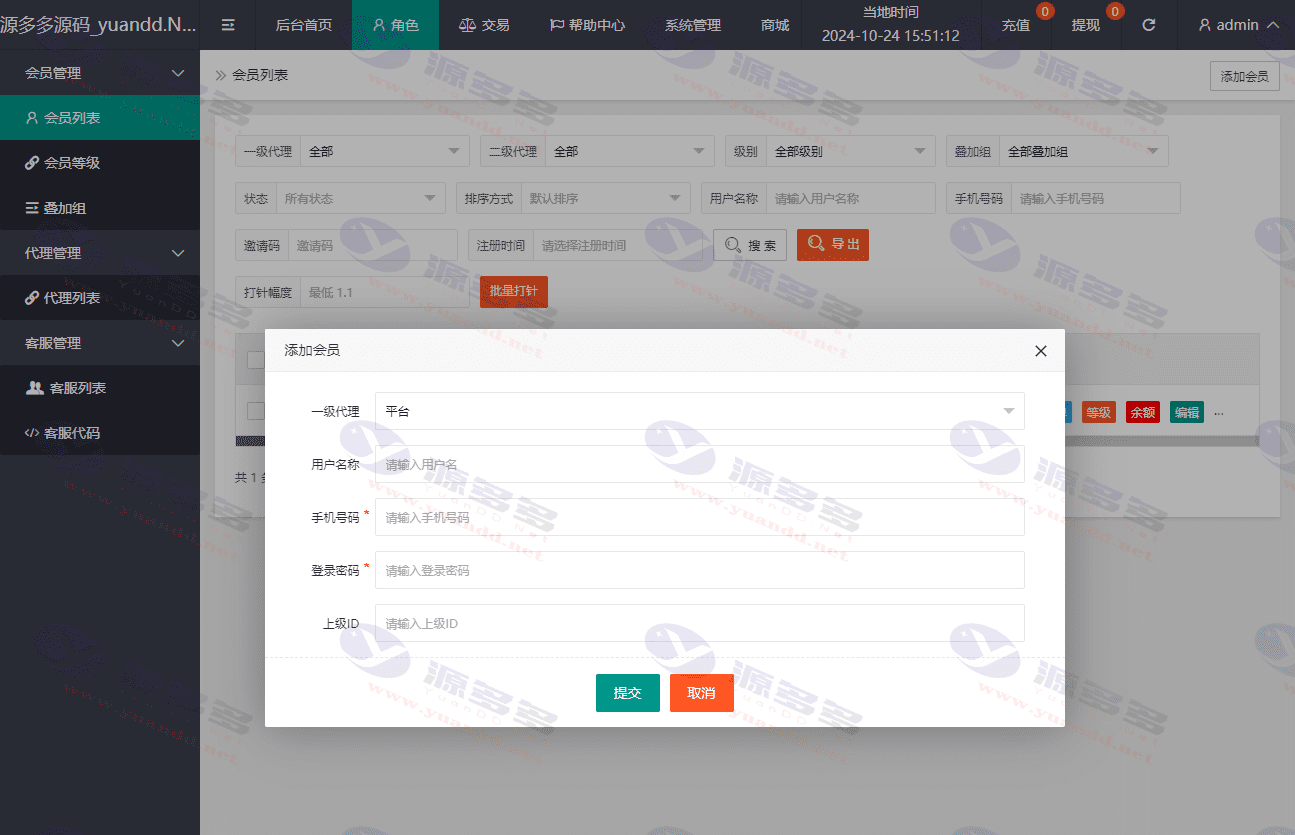
Task: Click the 余额 row action button
Action: point(1143,412)
